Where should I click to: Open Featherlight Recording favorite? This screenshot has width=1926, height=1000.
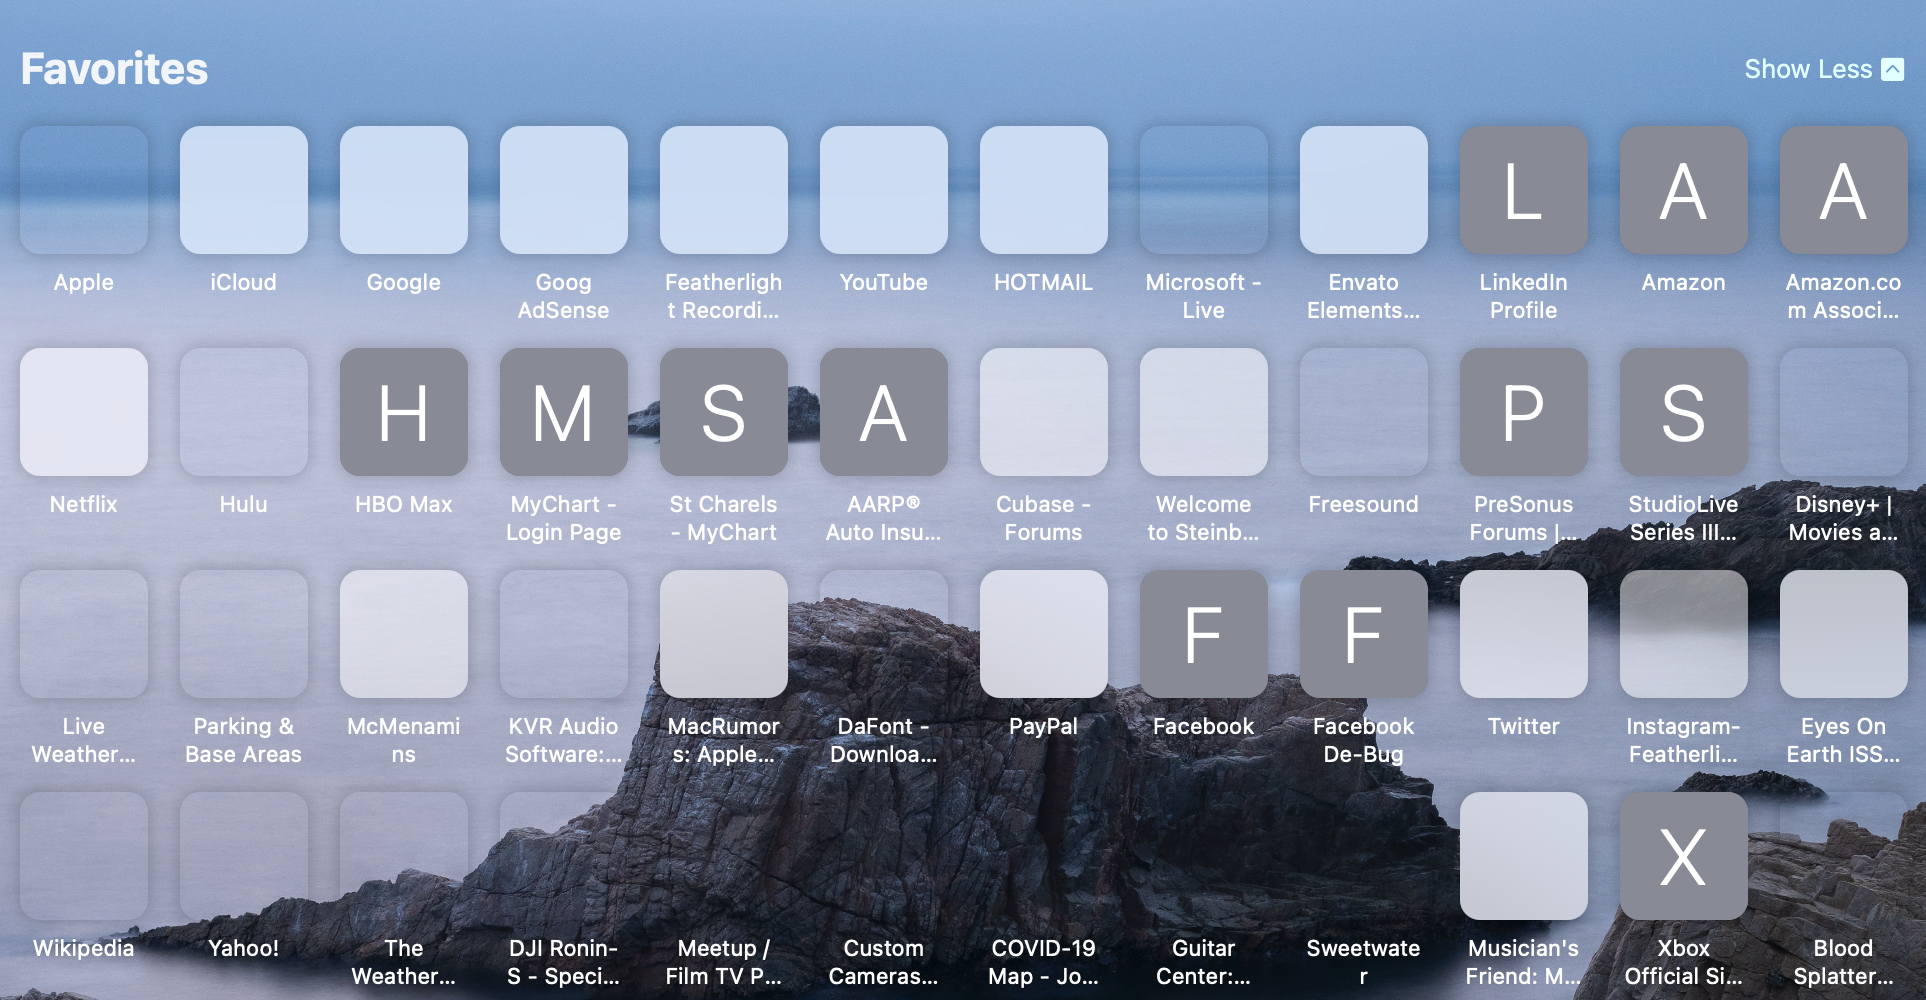[x=724, y=190]
